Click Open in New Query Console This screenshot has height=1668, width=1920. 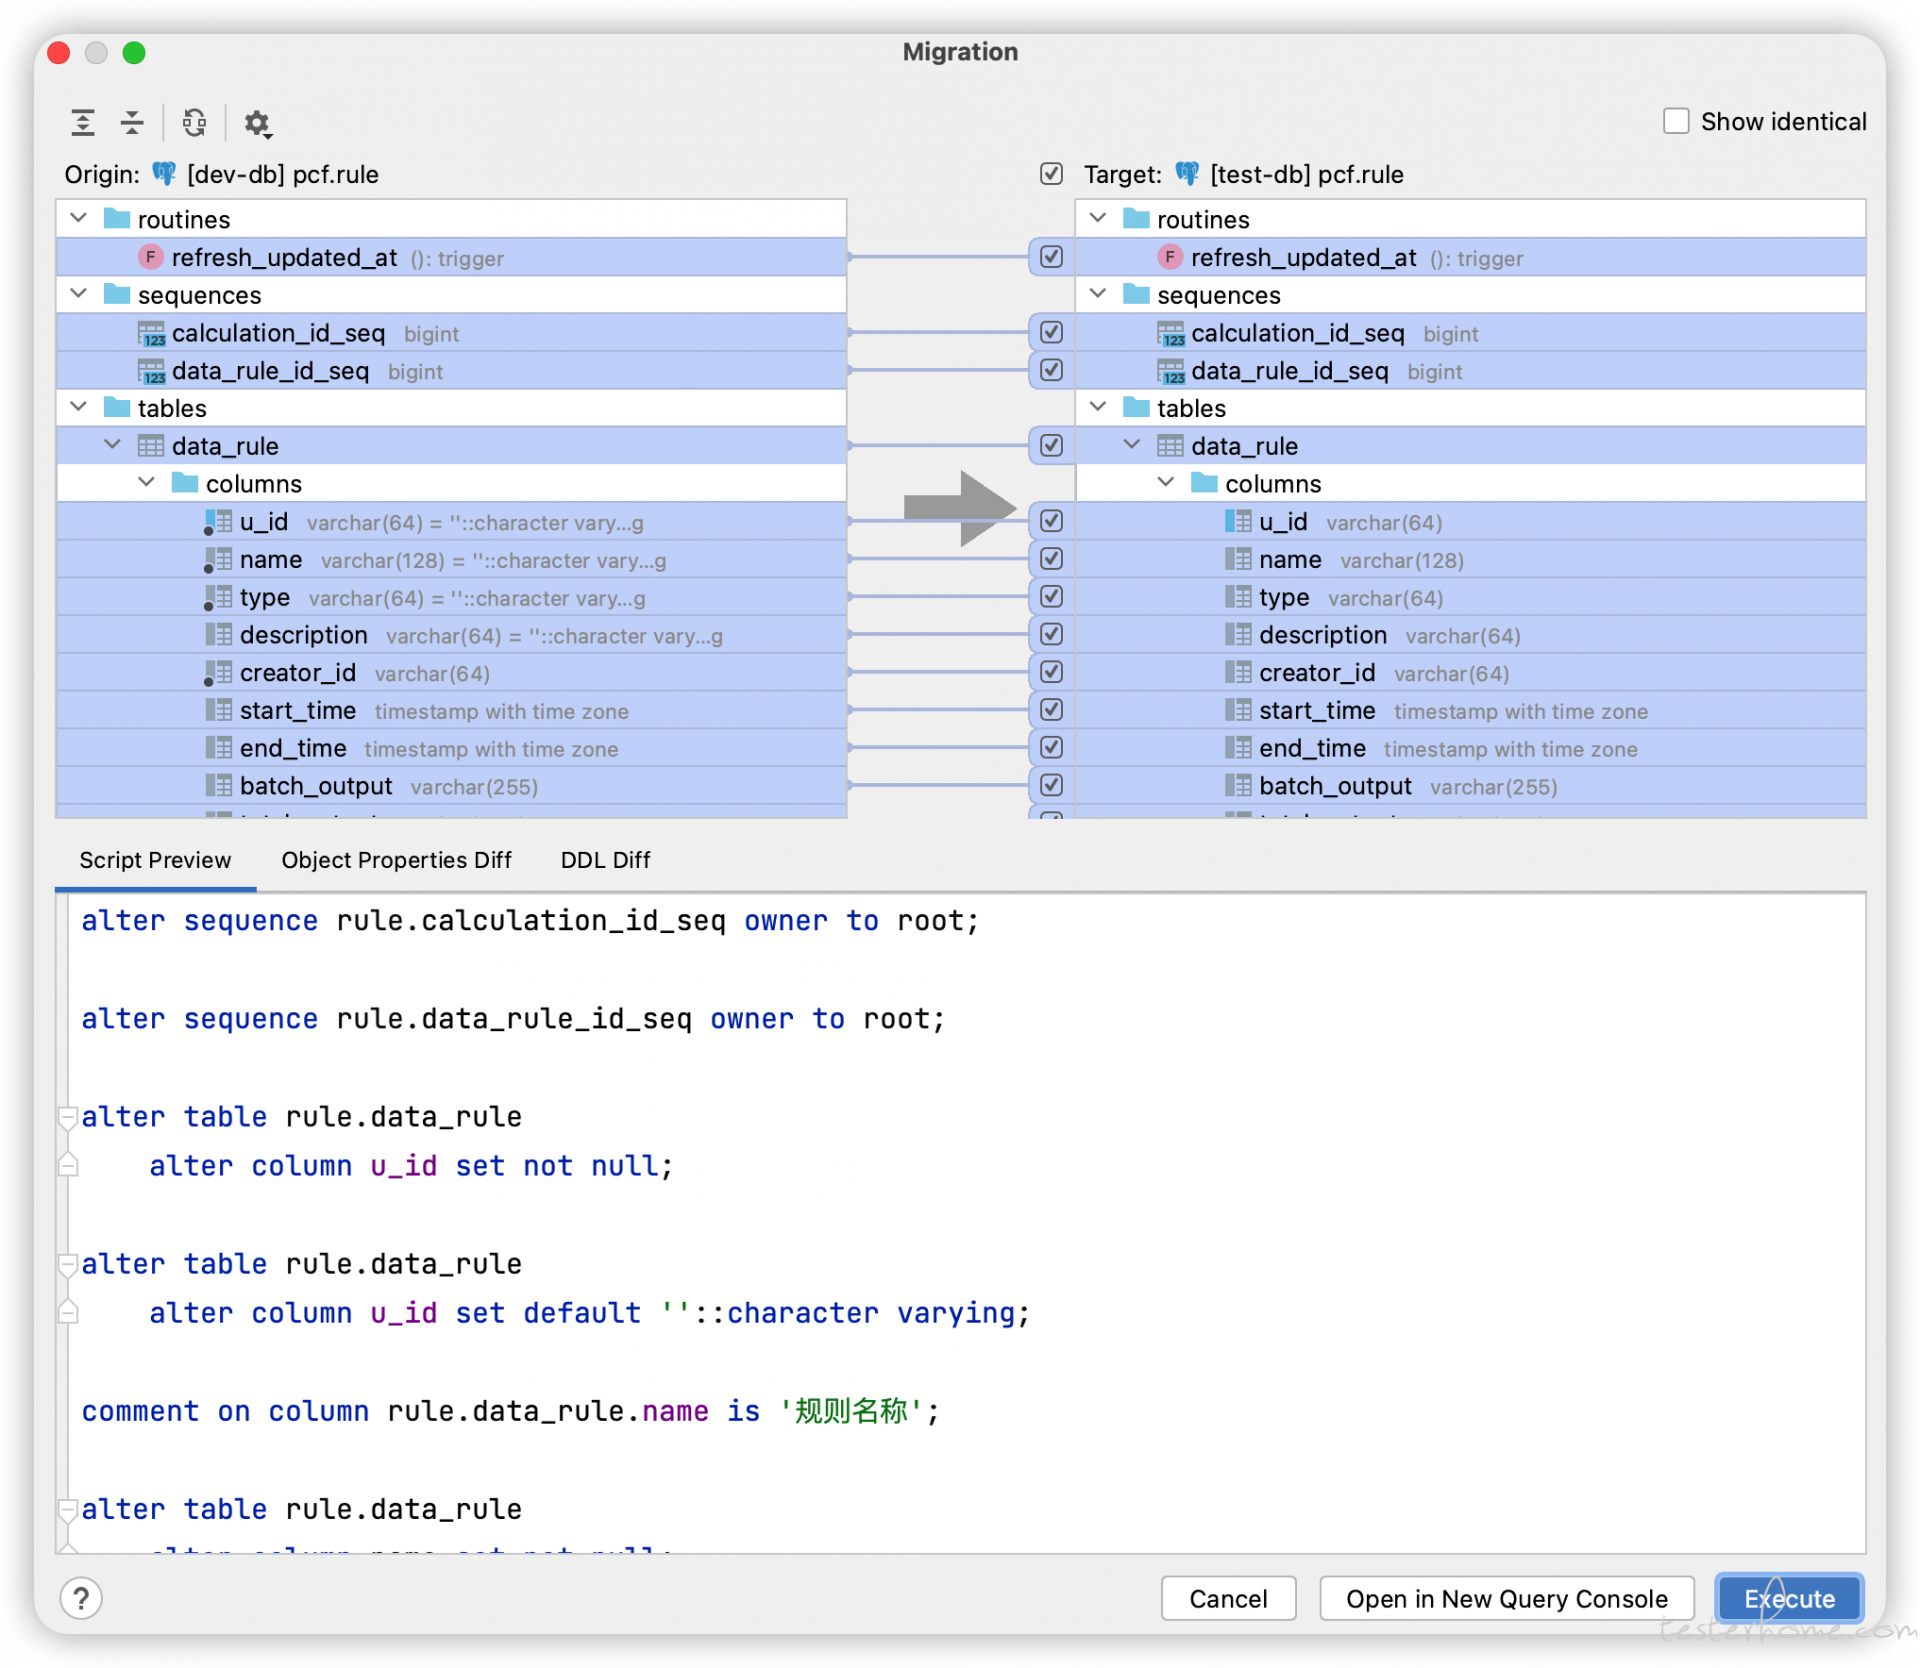click(x=1506, y=1598)
